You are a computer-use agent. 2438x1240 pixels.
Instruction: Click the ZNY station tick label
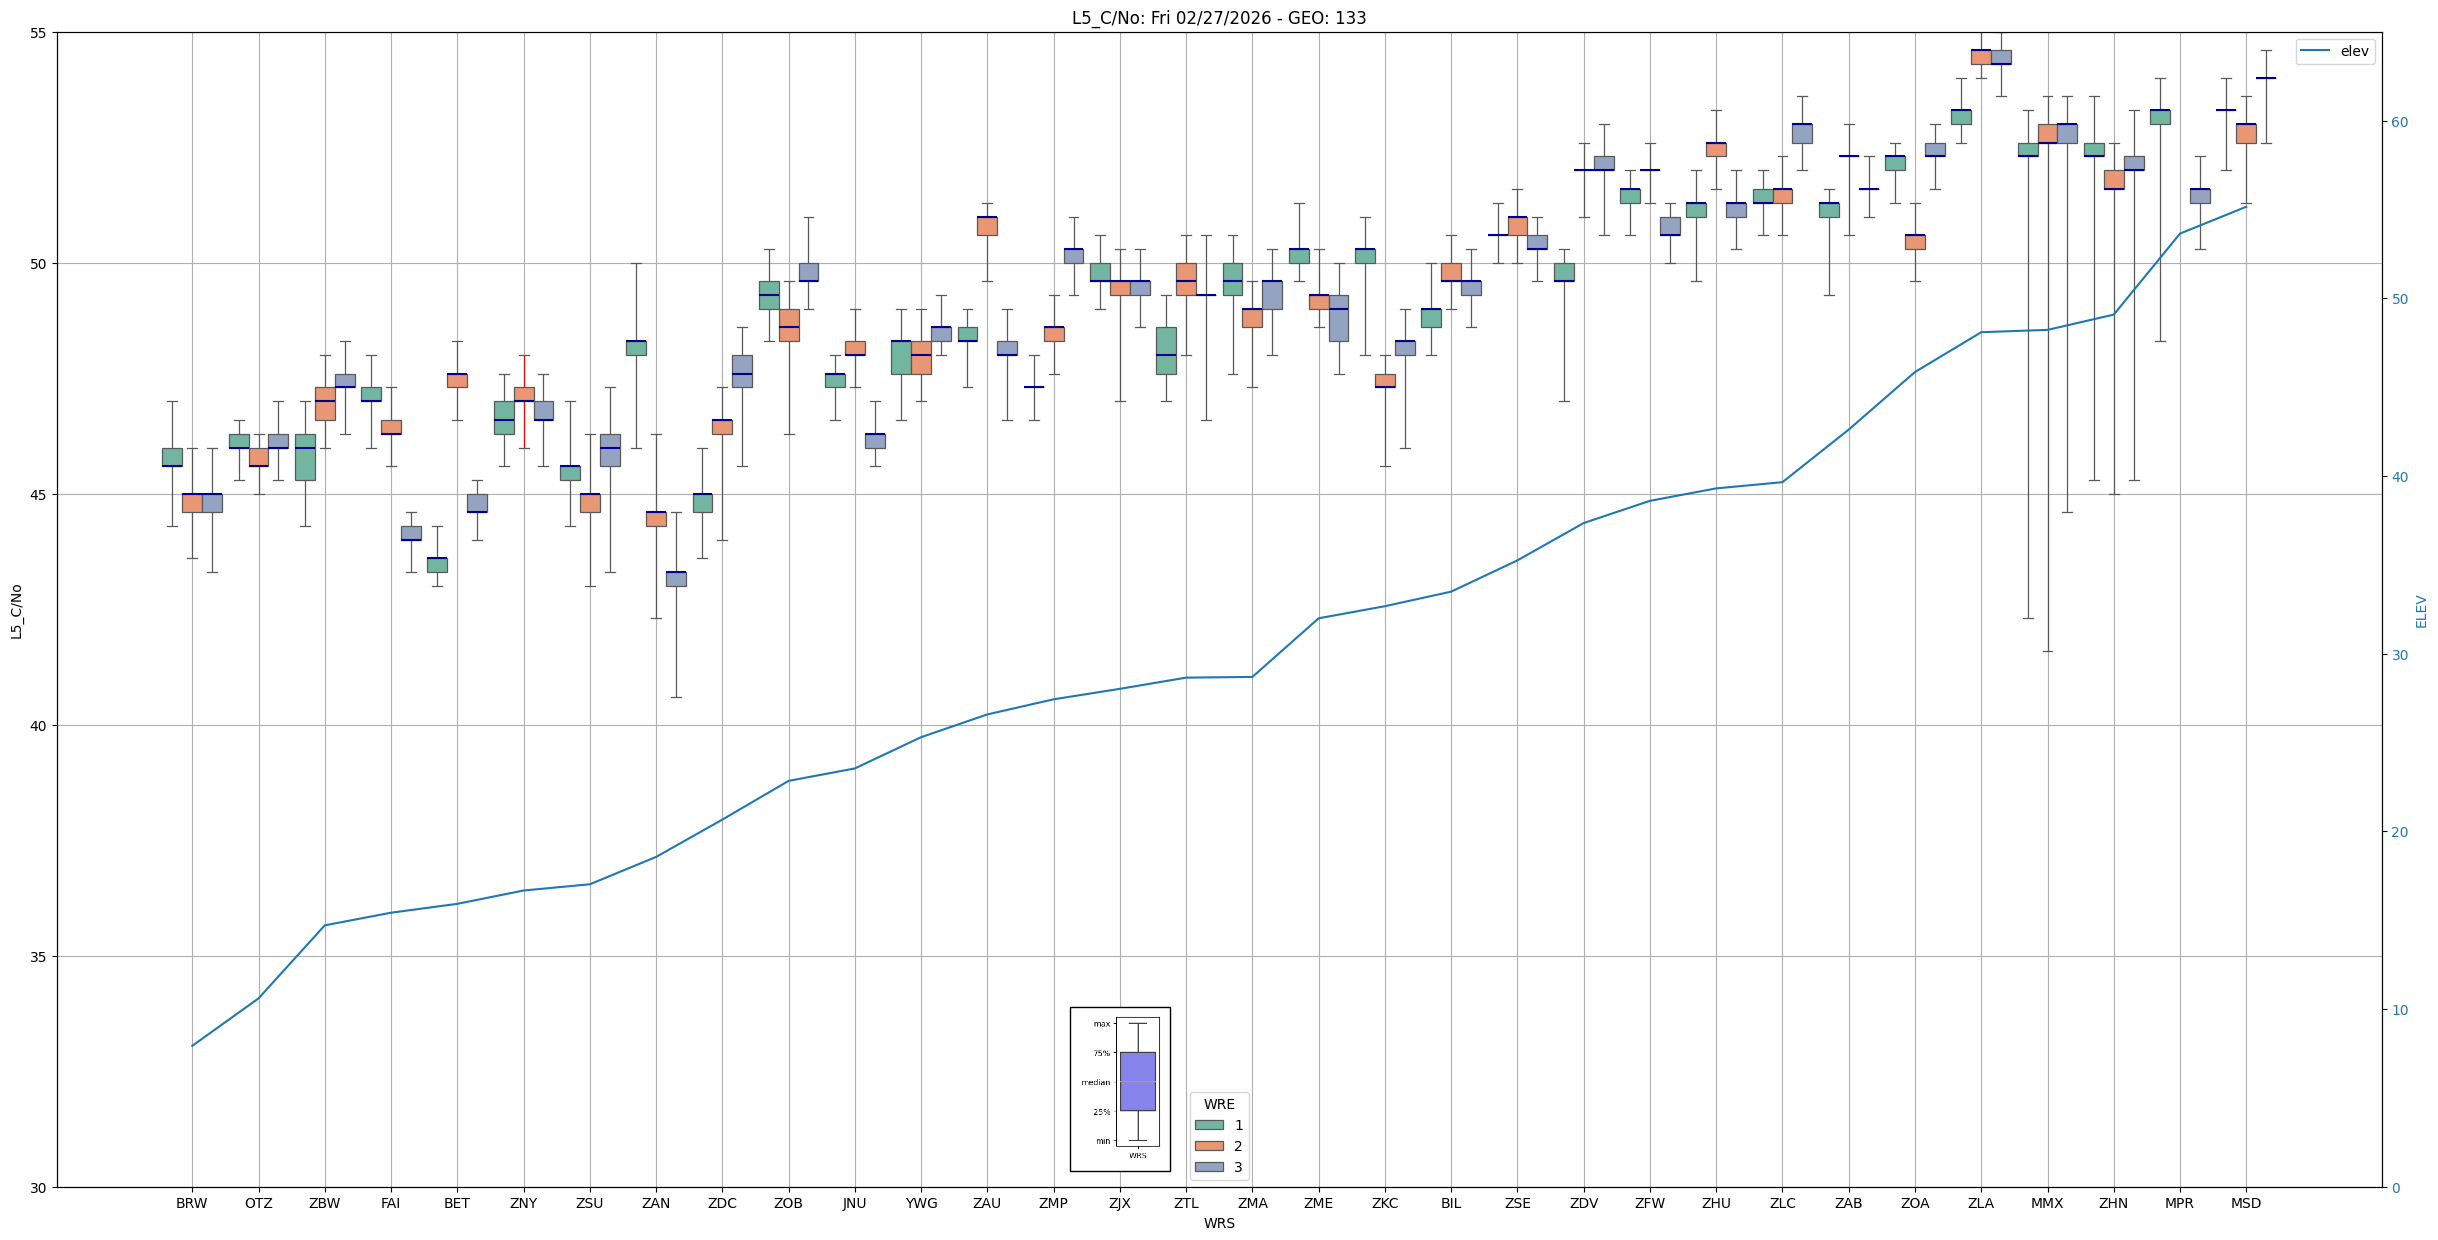(x=523, y=1203)
